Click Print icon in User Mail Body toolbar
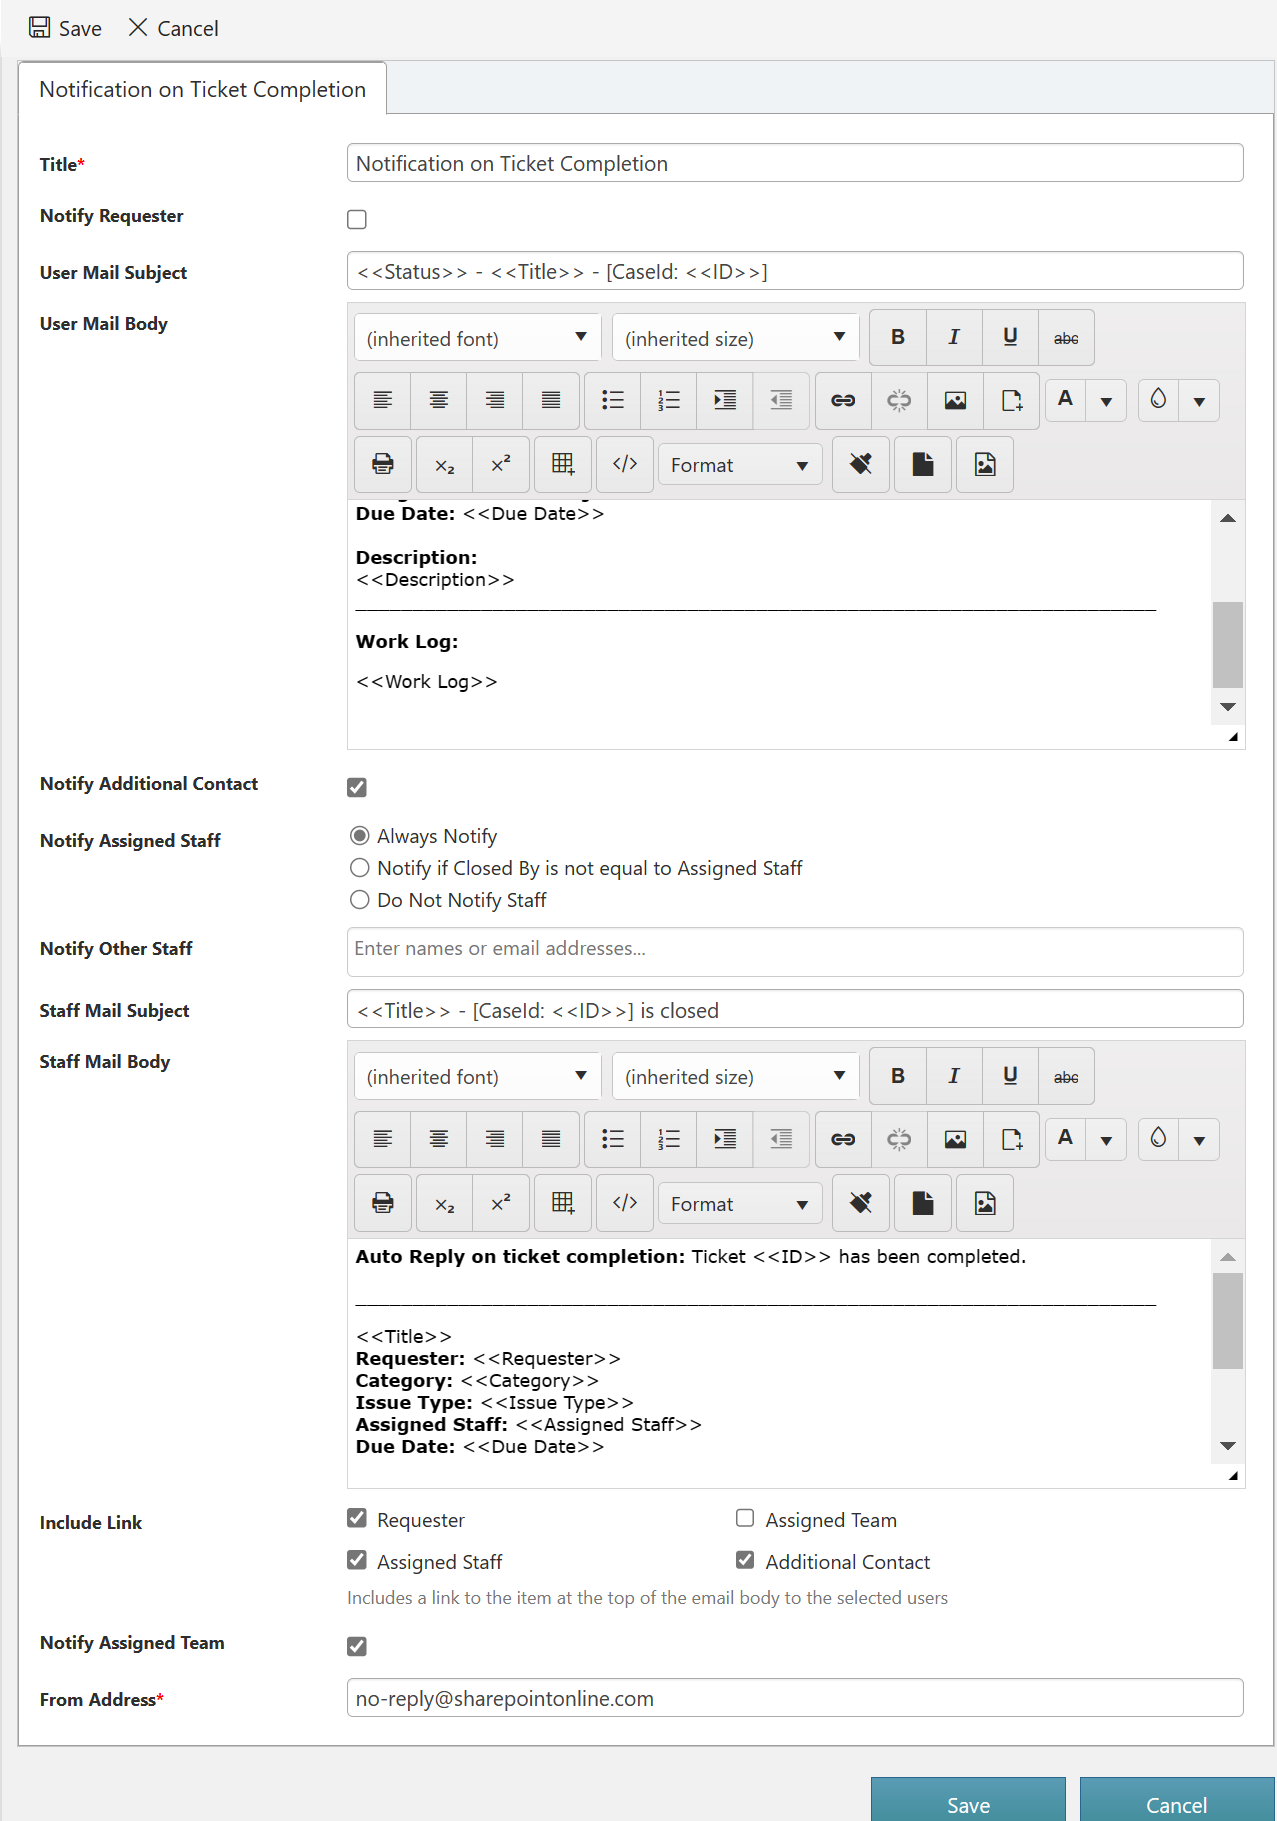1277x1821 pixels. pyautogui.click(x=383, y=465)
